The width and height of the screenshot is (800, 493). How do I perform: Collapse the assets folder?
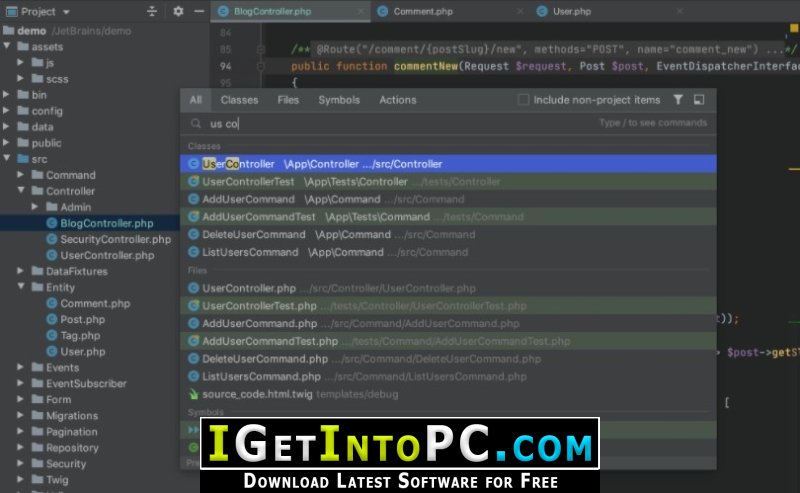point(7,46)
